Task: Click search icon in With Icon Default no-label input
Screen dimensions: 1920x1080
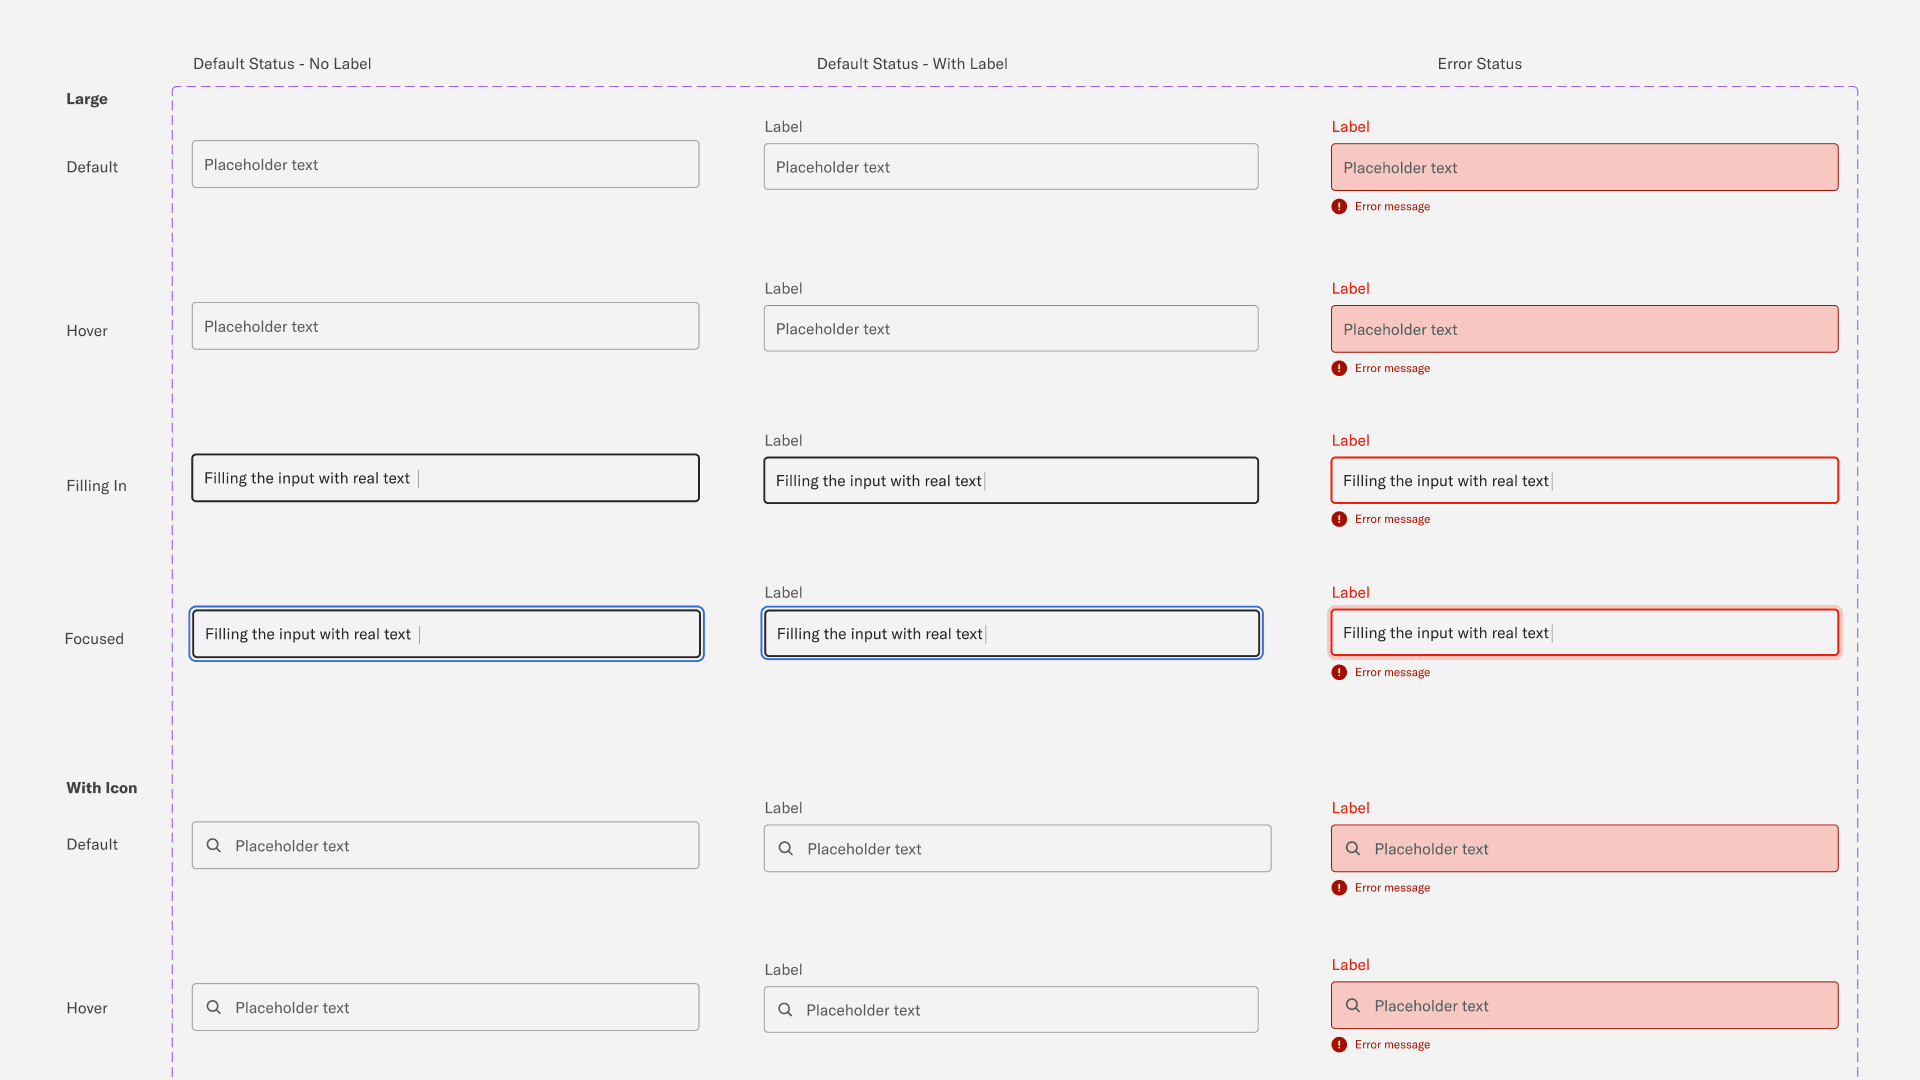Action: 214,846
